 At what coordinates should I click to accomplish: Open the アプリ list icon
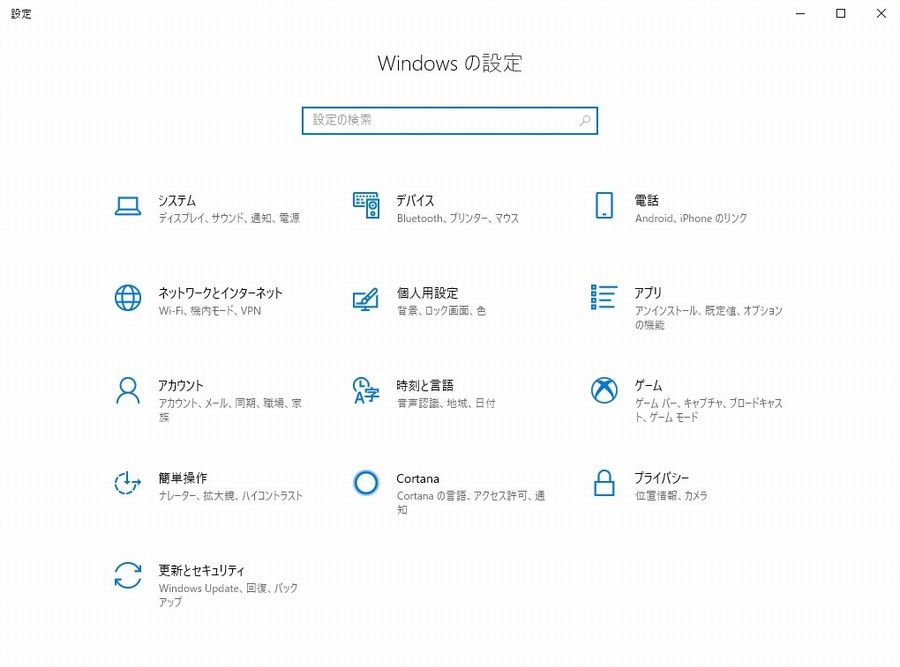pos(604,297)
